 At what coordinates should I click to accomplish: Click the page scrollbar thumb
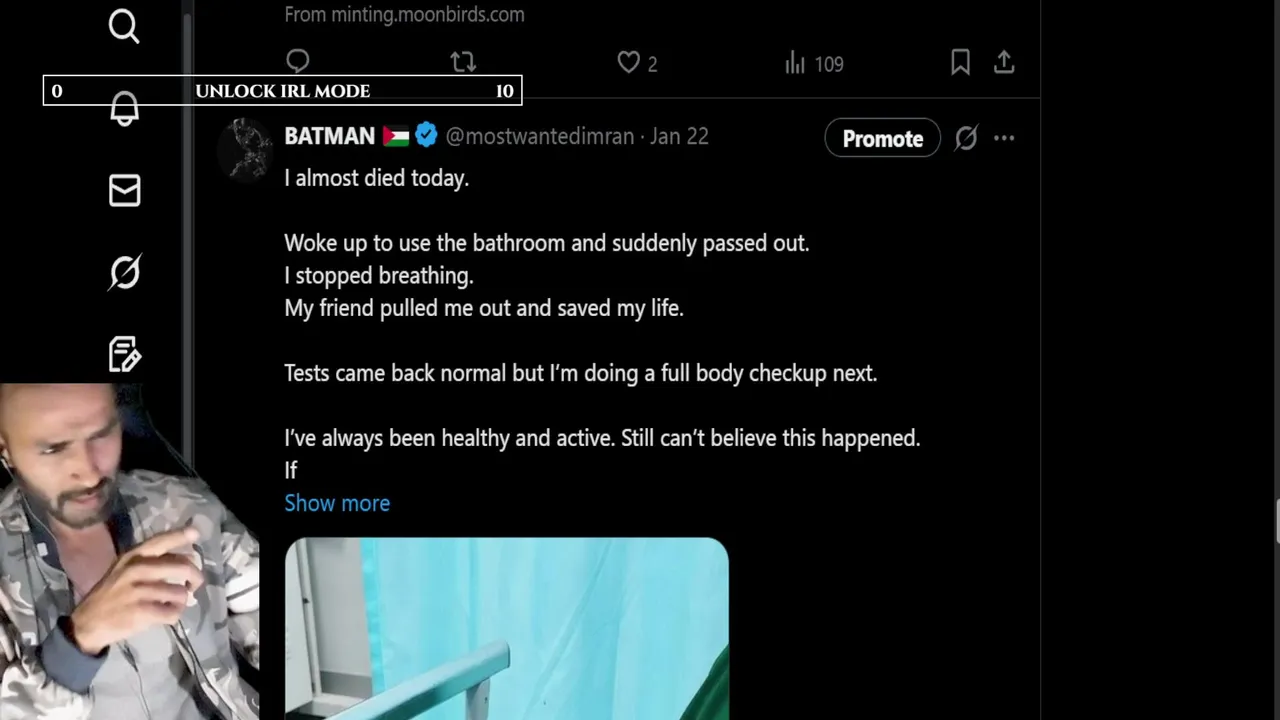1277,521
